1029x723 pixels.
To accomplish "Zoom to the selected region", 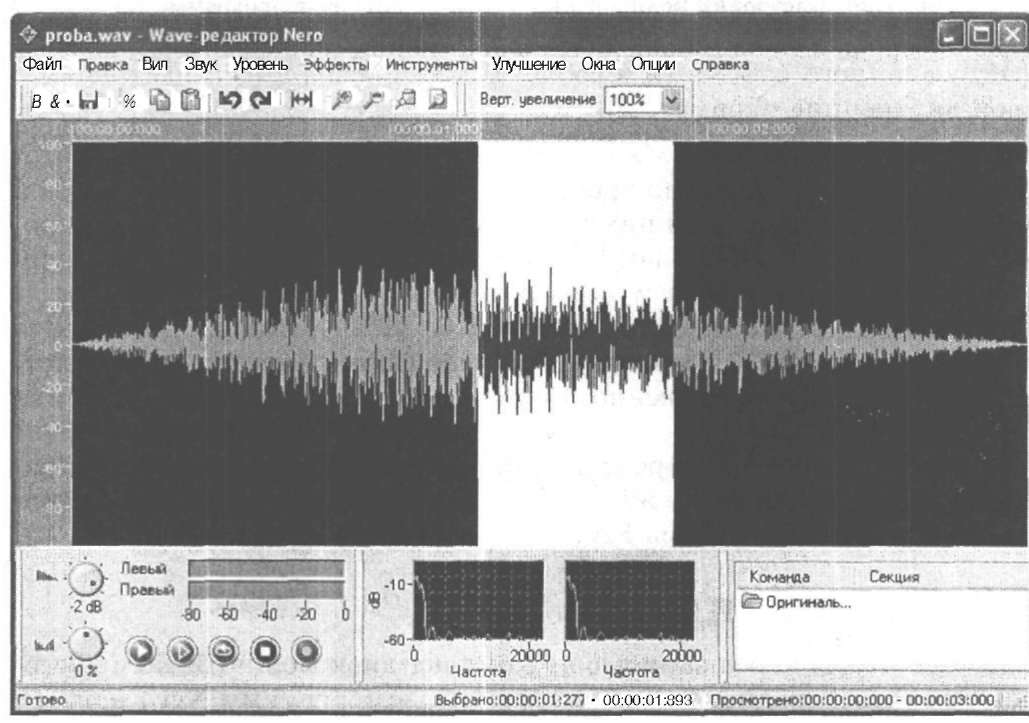I will pos(406,100).
